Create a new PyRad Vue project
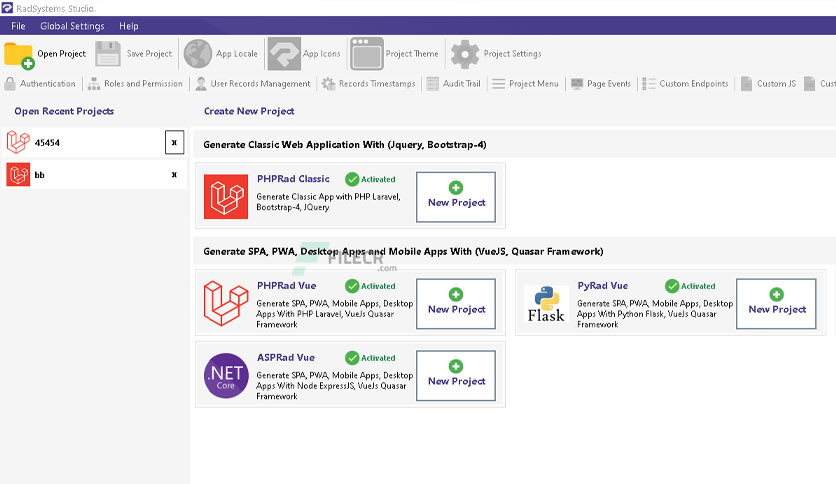Image resolution: width=836 pixels, height=484 pixels. point(776,303)
